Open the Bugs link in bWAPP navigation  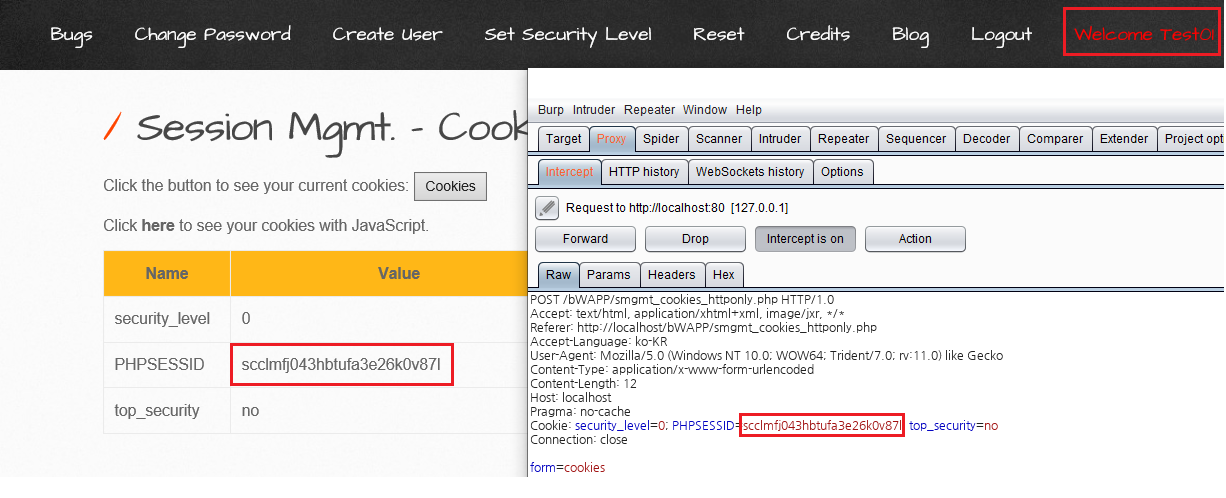pyautogui.click(x=71, y=34)
